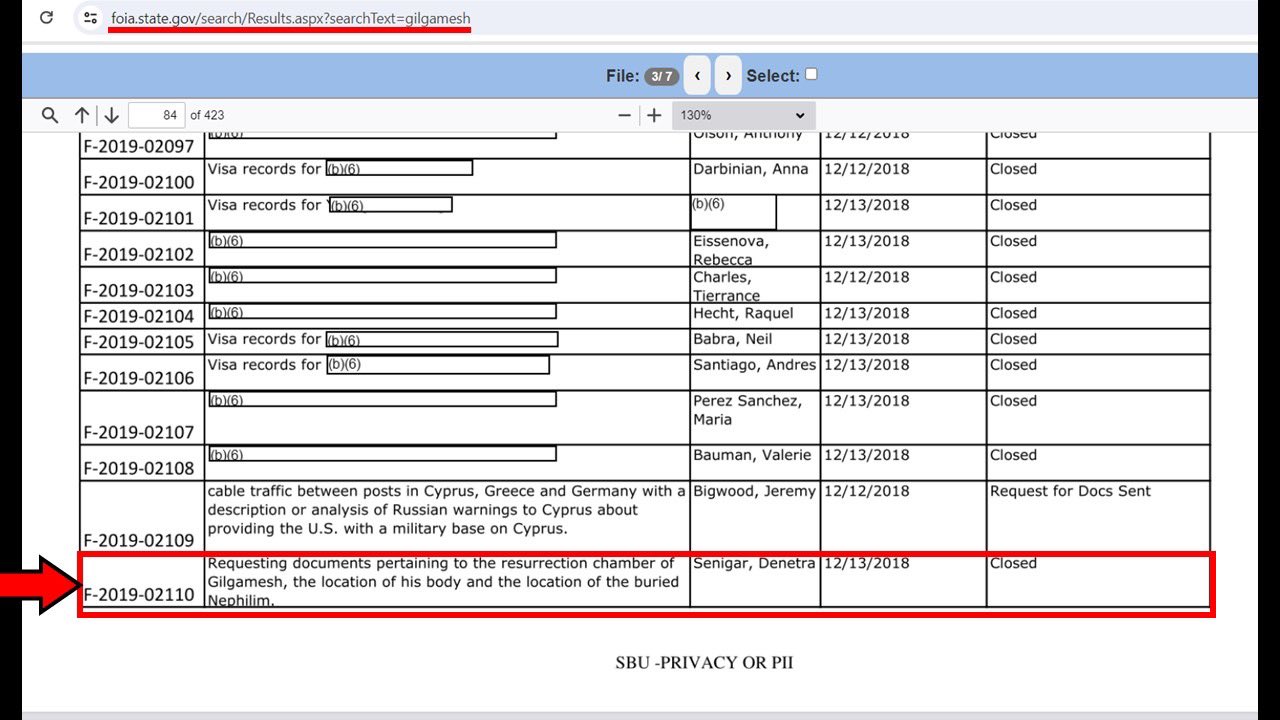Tick the Select checkbox
The image size is (1280, 720).
click(x=811, y=74)
